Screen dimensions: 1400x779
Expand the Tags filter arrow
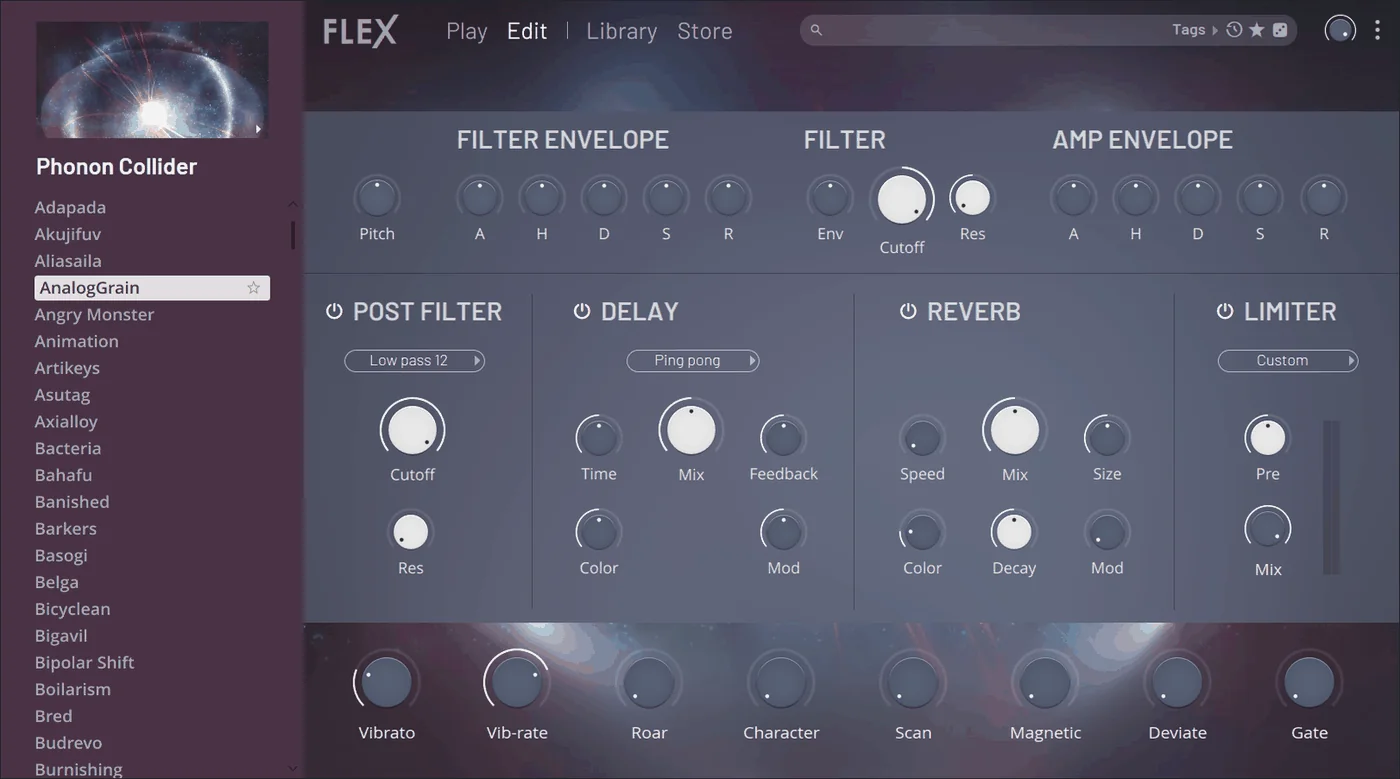click(x=1215, y=30)
